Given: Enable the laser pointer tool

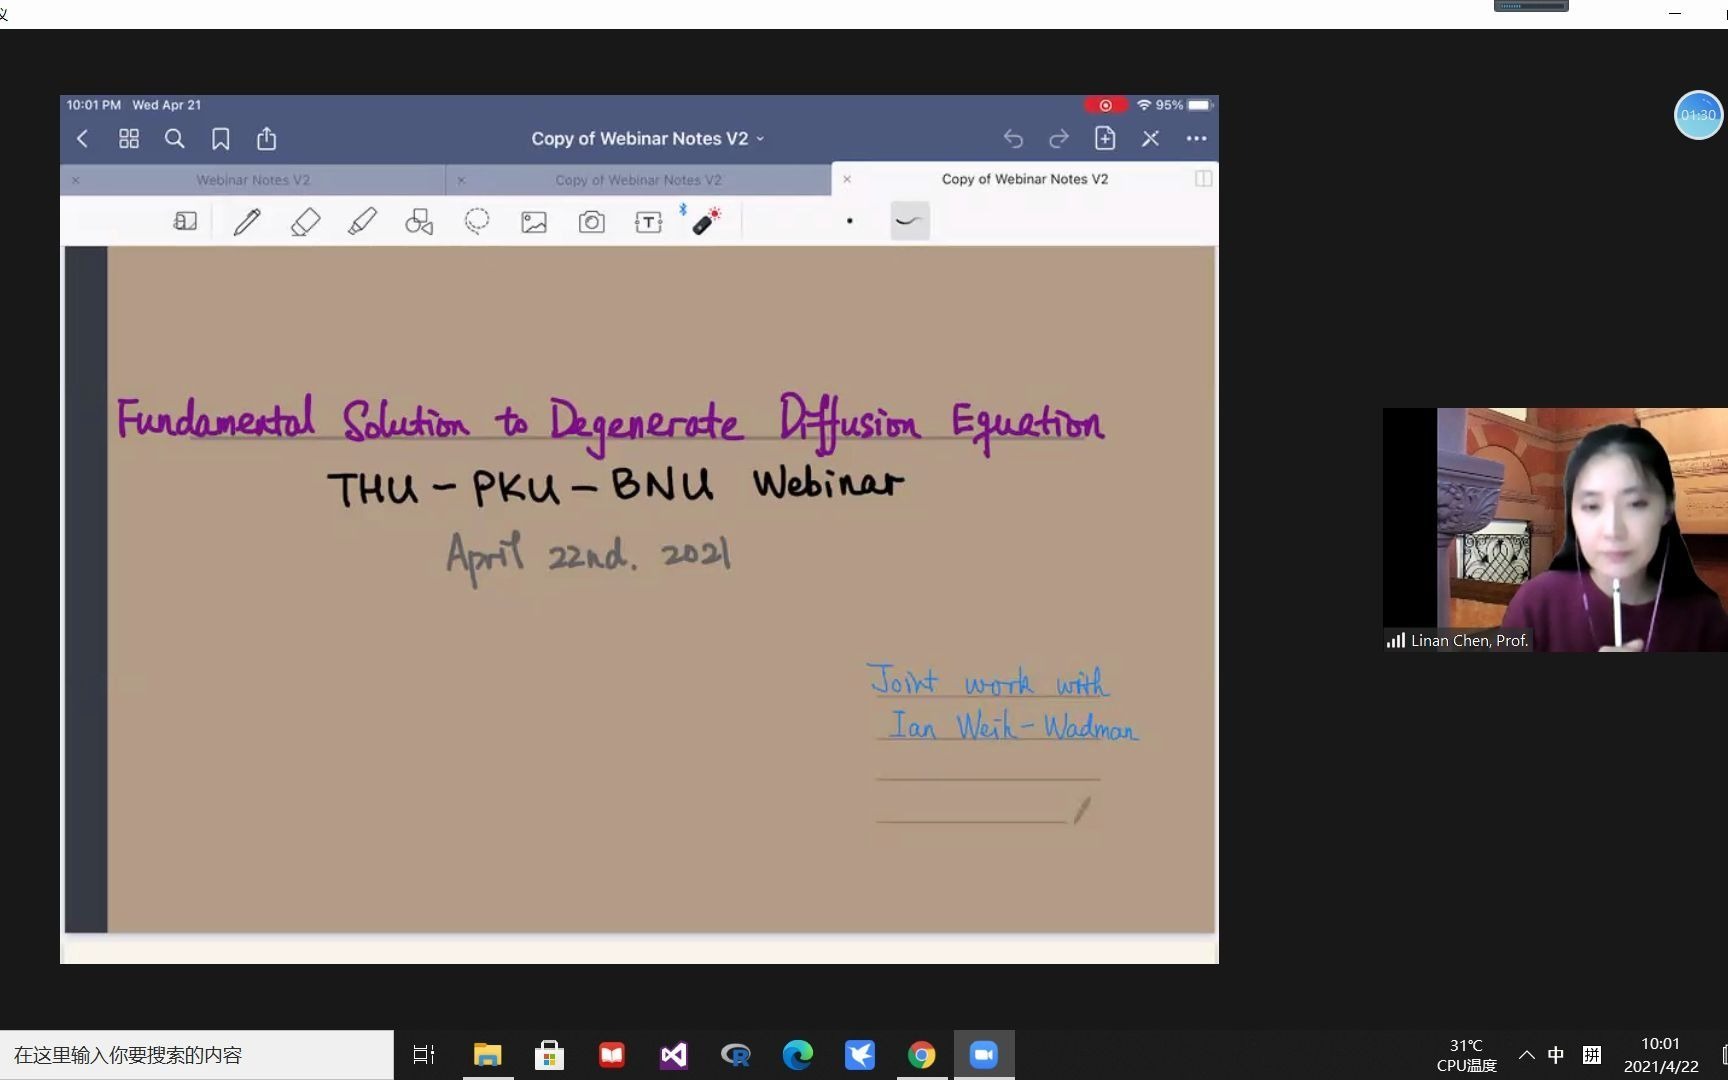Looking at the screenshot, I should click(x=707, y=221).
